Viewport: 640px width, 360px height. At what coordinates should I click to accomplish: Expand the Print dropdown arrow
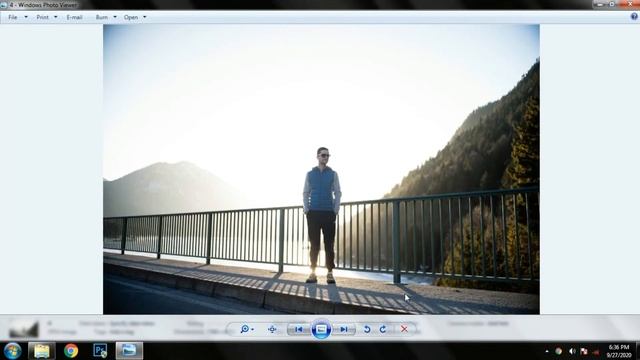(x=56, y=17)
